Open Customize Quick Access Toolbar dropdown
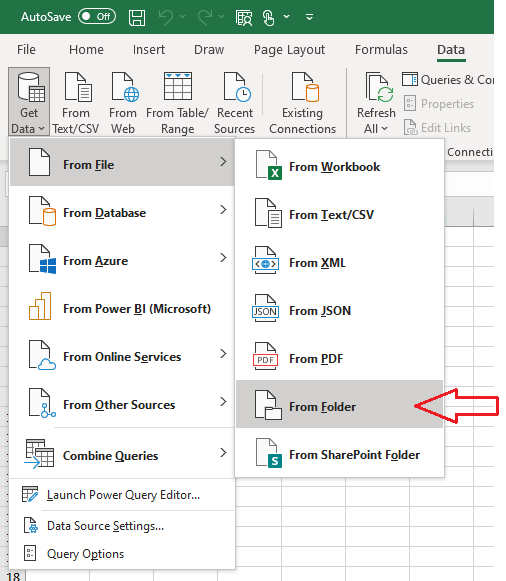Screen dimensions: 506x581 310,17
